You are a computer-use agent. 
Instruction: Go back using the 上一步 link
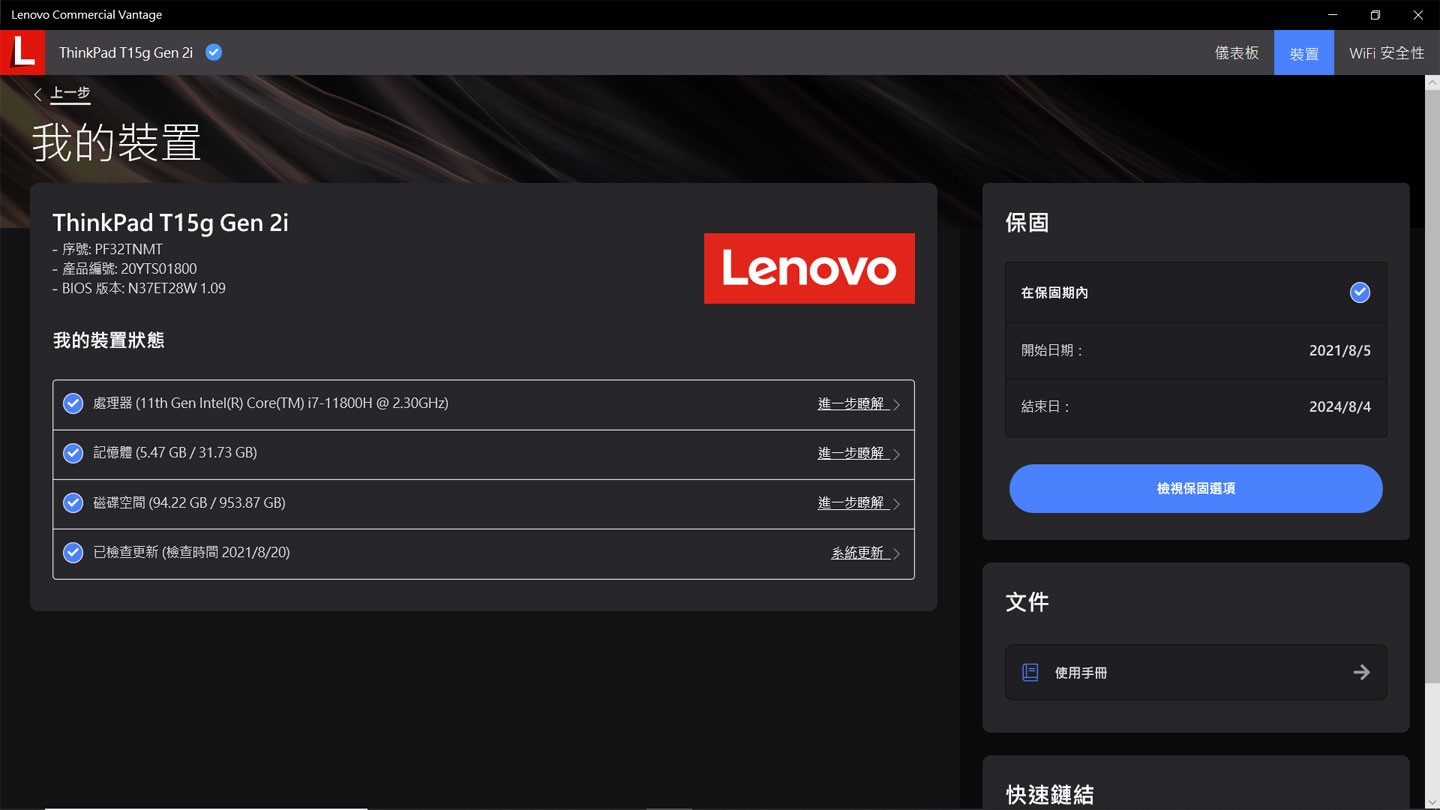pos(70,93)
